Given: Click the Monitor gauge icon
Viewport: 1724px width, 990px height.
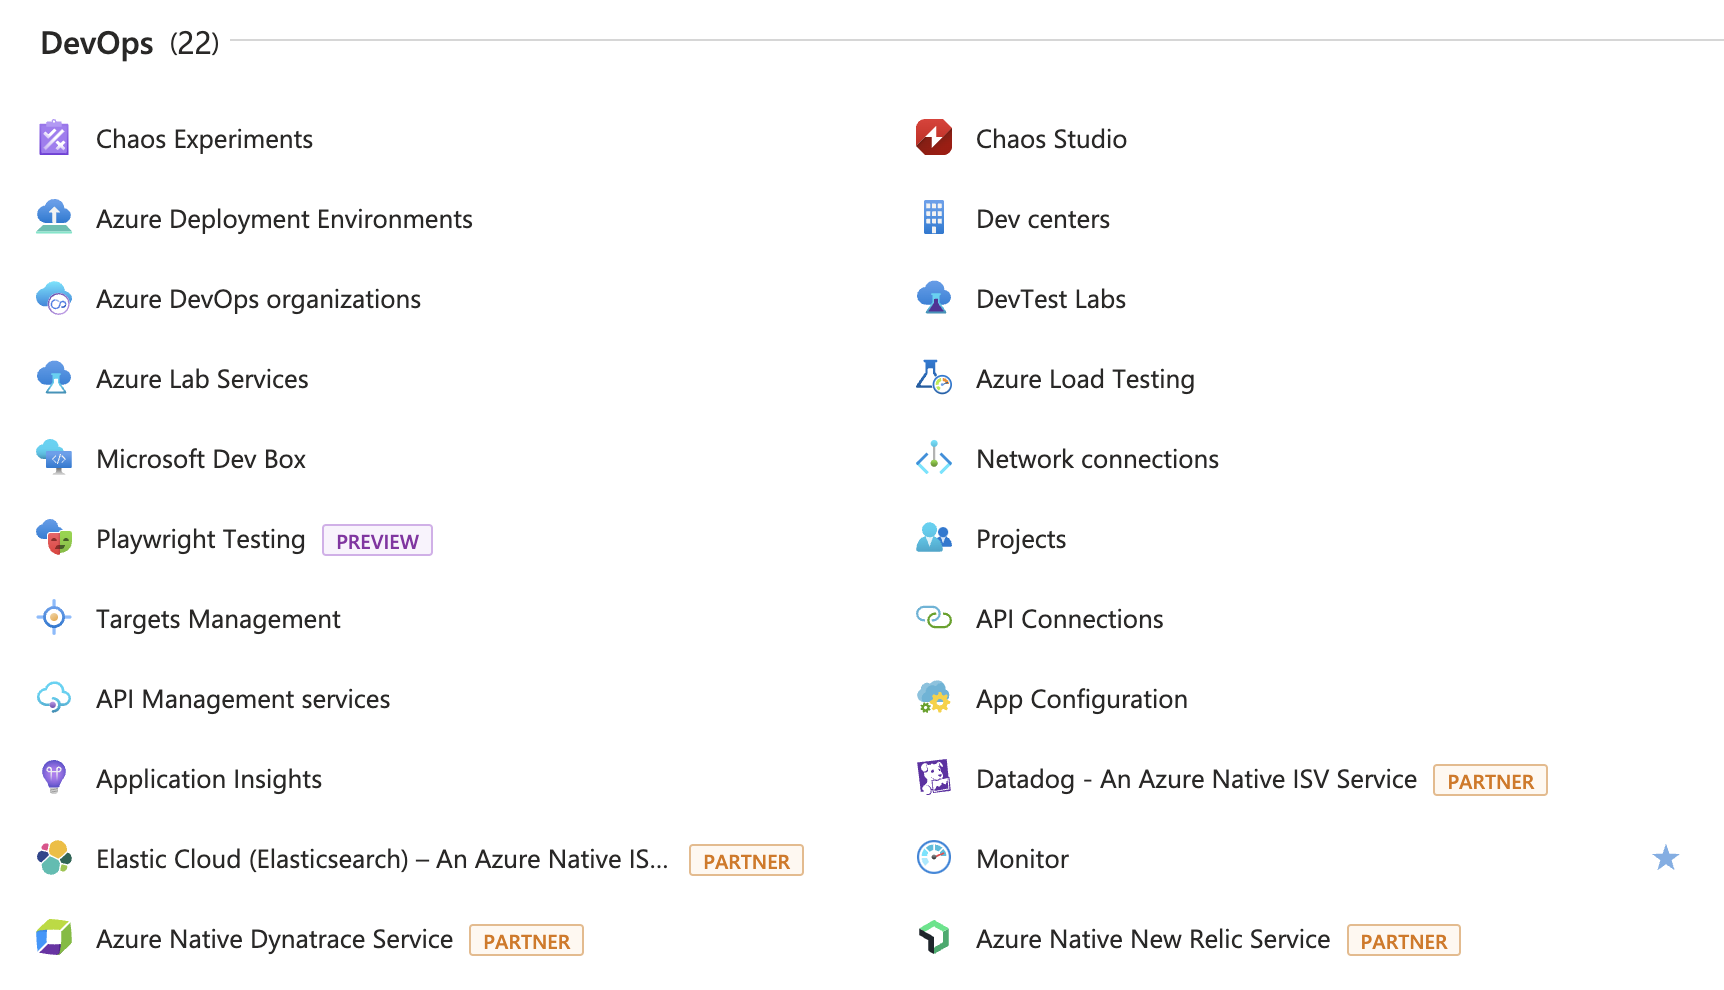Looking at the screenshot, I should pos(934,858).
